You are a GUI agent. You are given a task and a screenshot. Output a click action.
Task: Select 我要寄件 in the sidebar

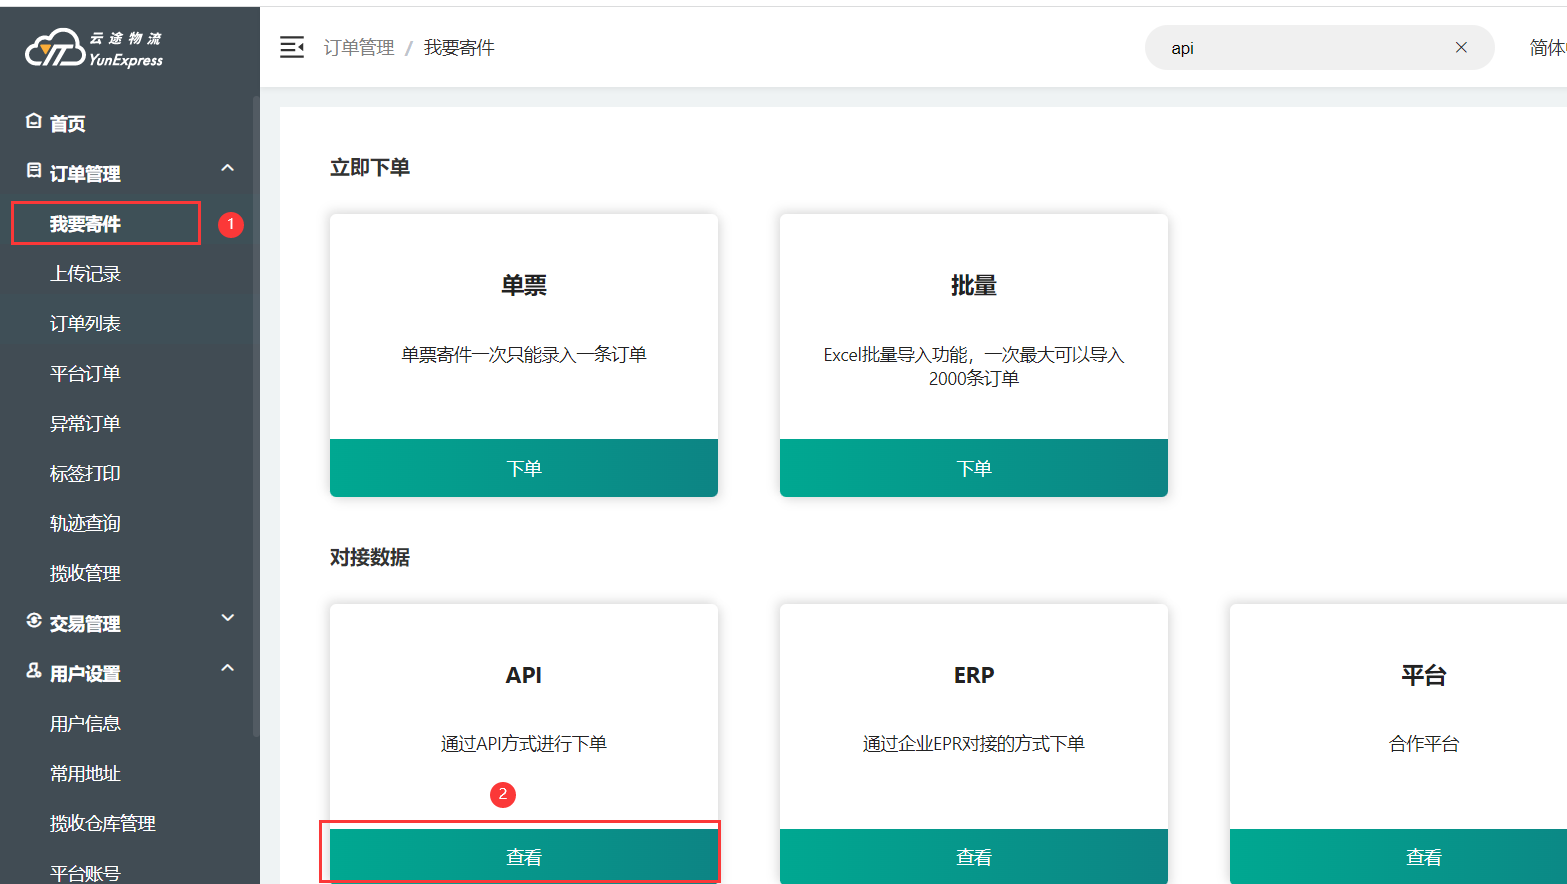click(85, 224)
